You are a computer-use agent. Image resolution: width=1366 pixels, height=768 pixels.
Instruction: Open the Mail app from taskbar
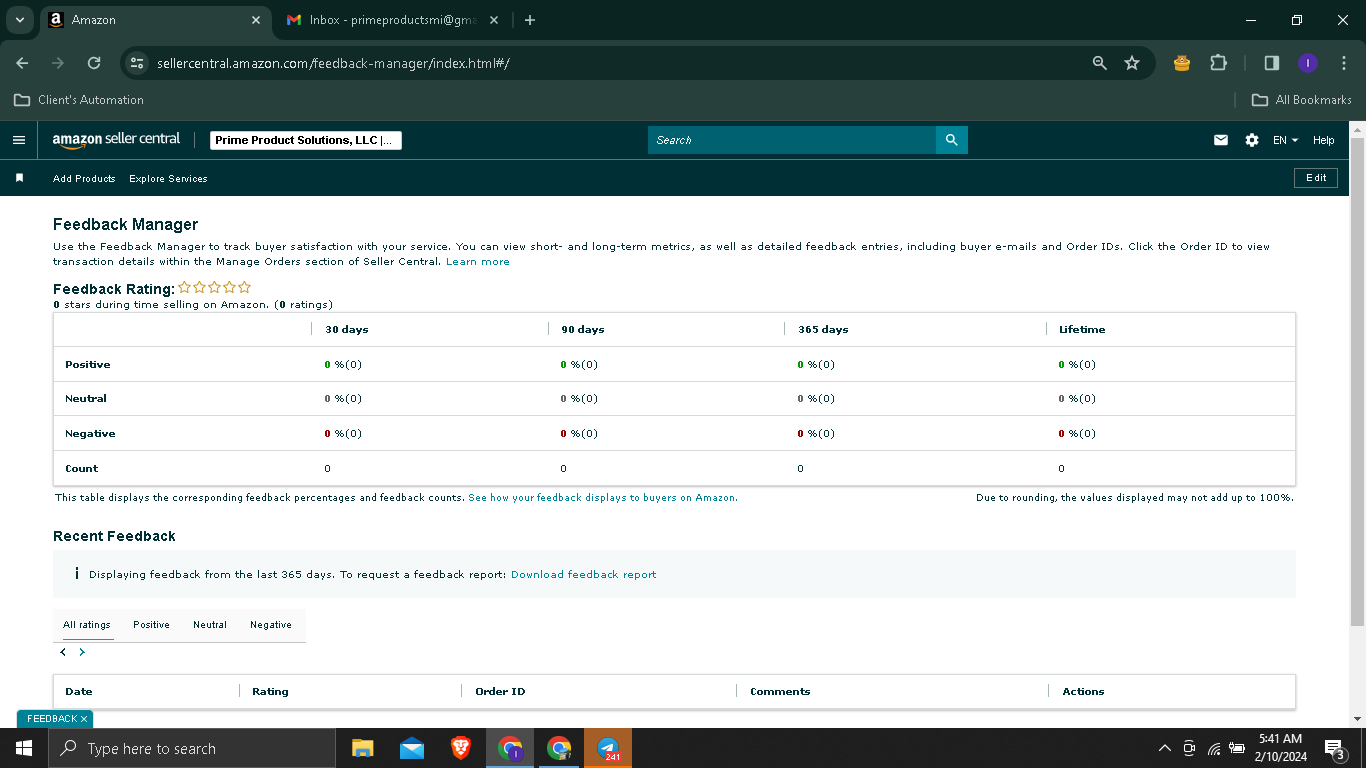(411, 748)
